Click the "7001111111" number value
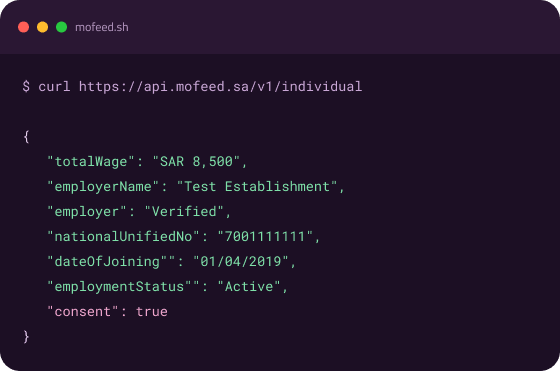The width and height of the screenshot is (560, 371). [265, 236]
